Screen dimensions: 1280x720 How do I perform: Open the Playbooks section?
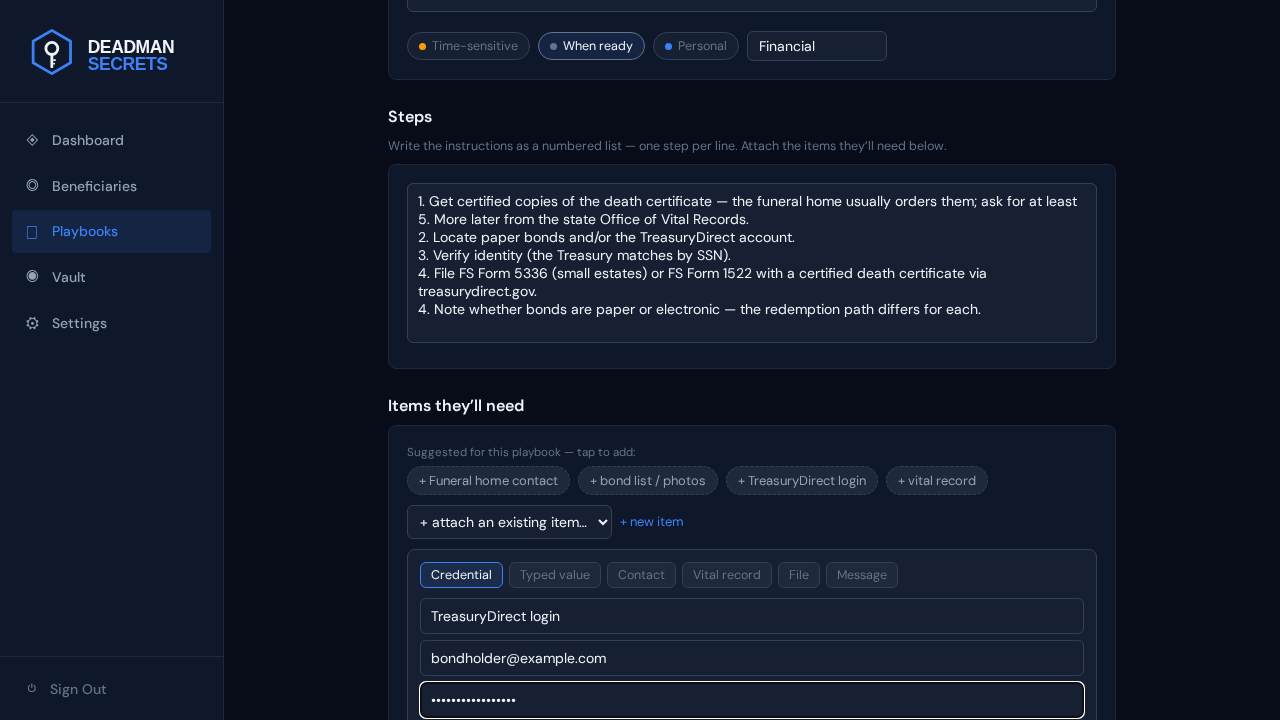[111, 231]
